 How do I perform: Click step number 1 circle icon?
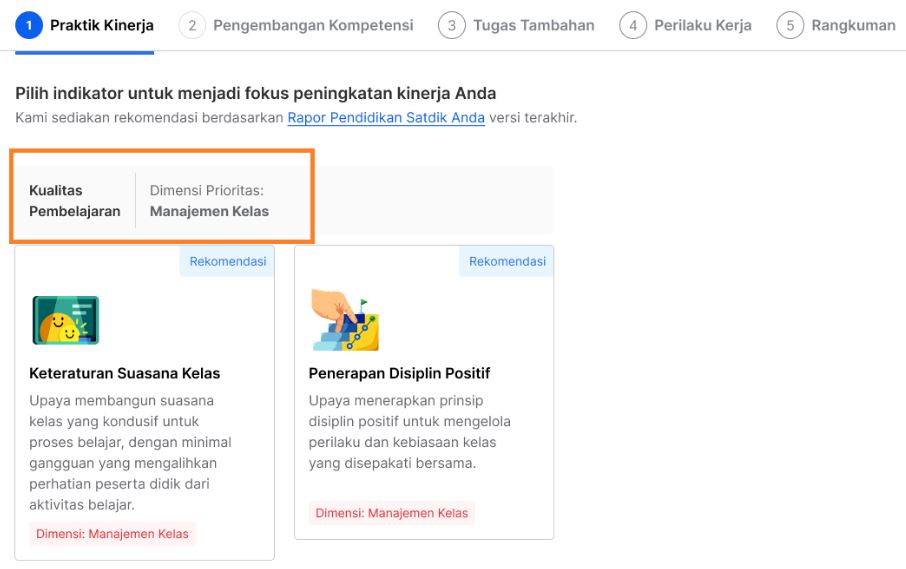(x=30, y=25)
